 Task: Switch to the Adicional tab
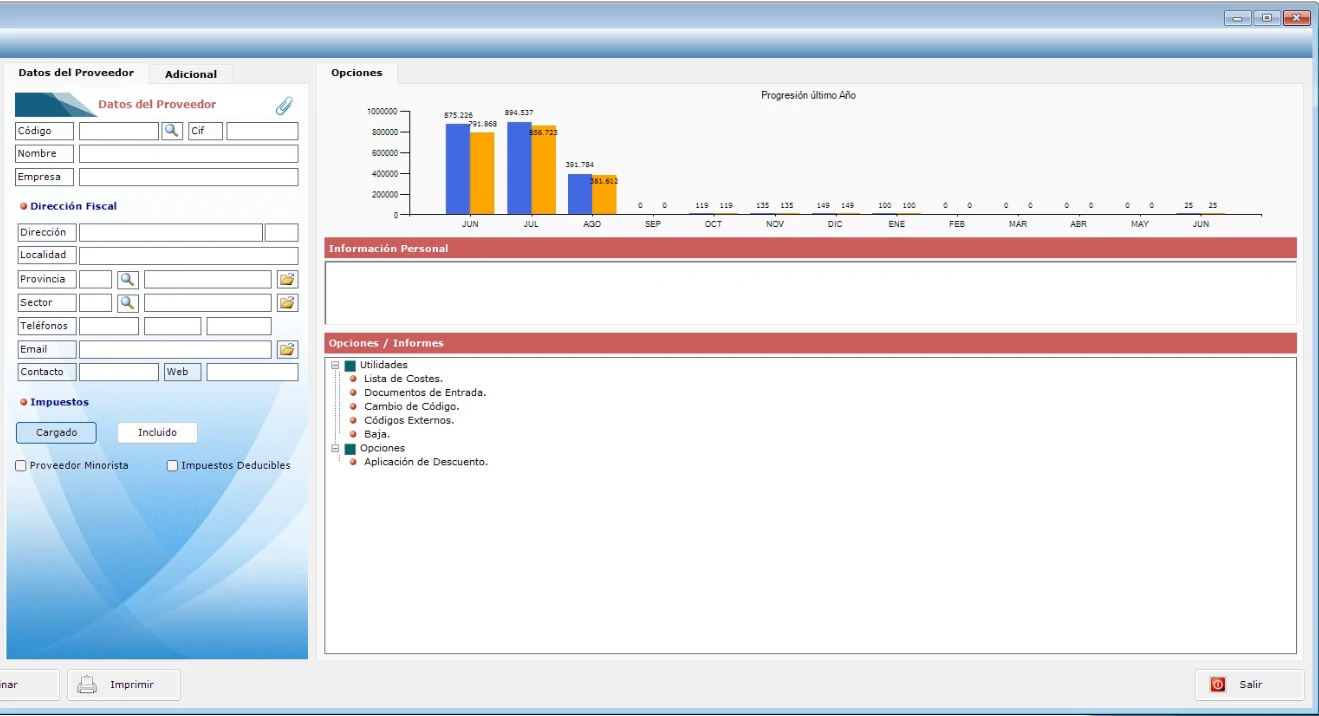point(191,74)
